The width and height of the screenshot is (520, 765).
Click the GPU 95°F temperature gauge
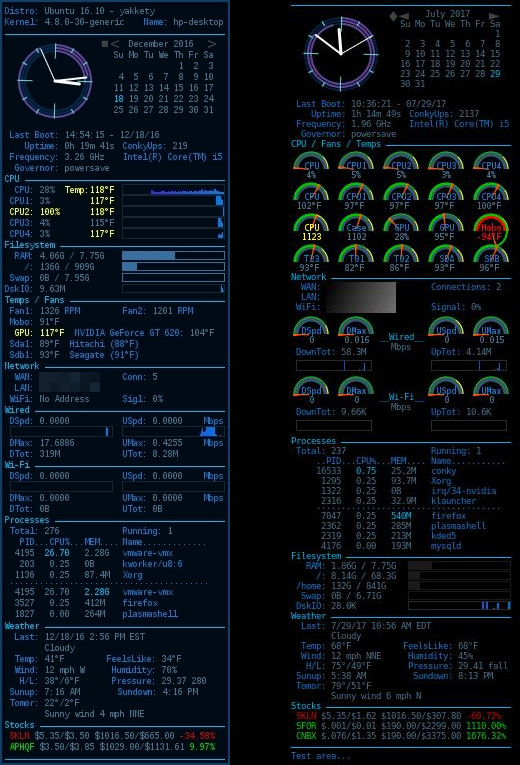(446, 228)
